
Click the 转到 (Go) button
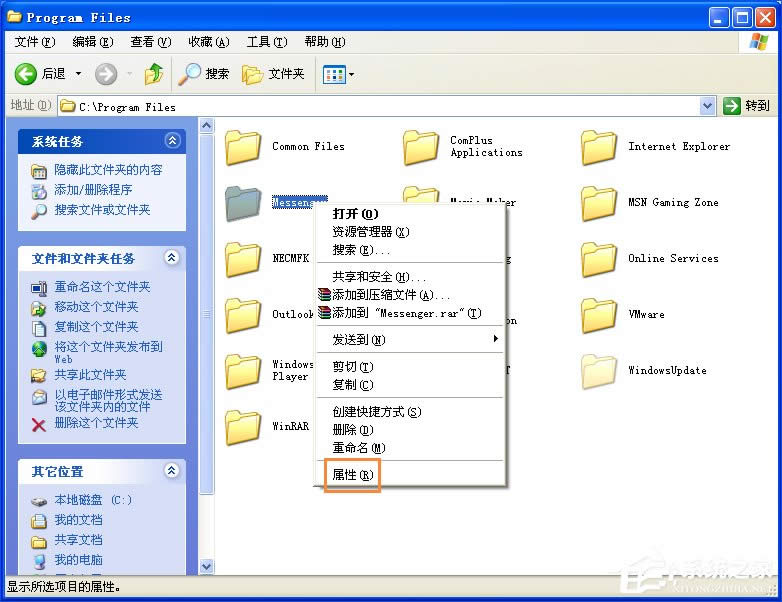(x=747, y=106)
